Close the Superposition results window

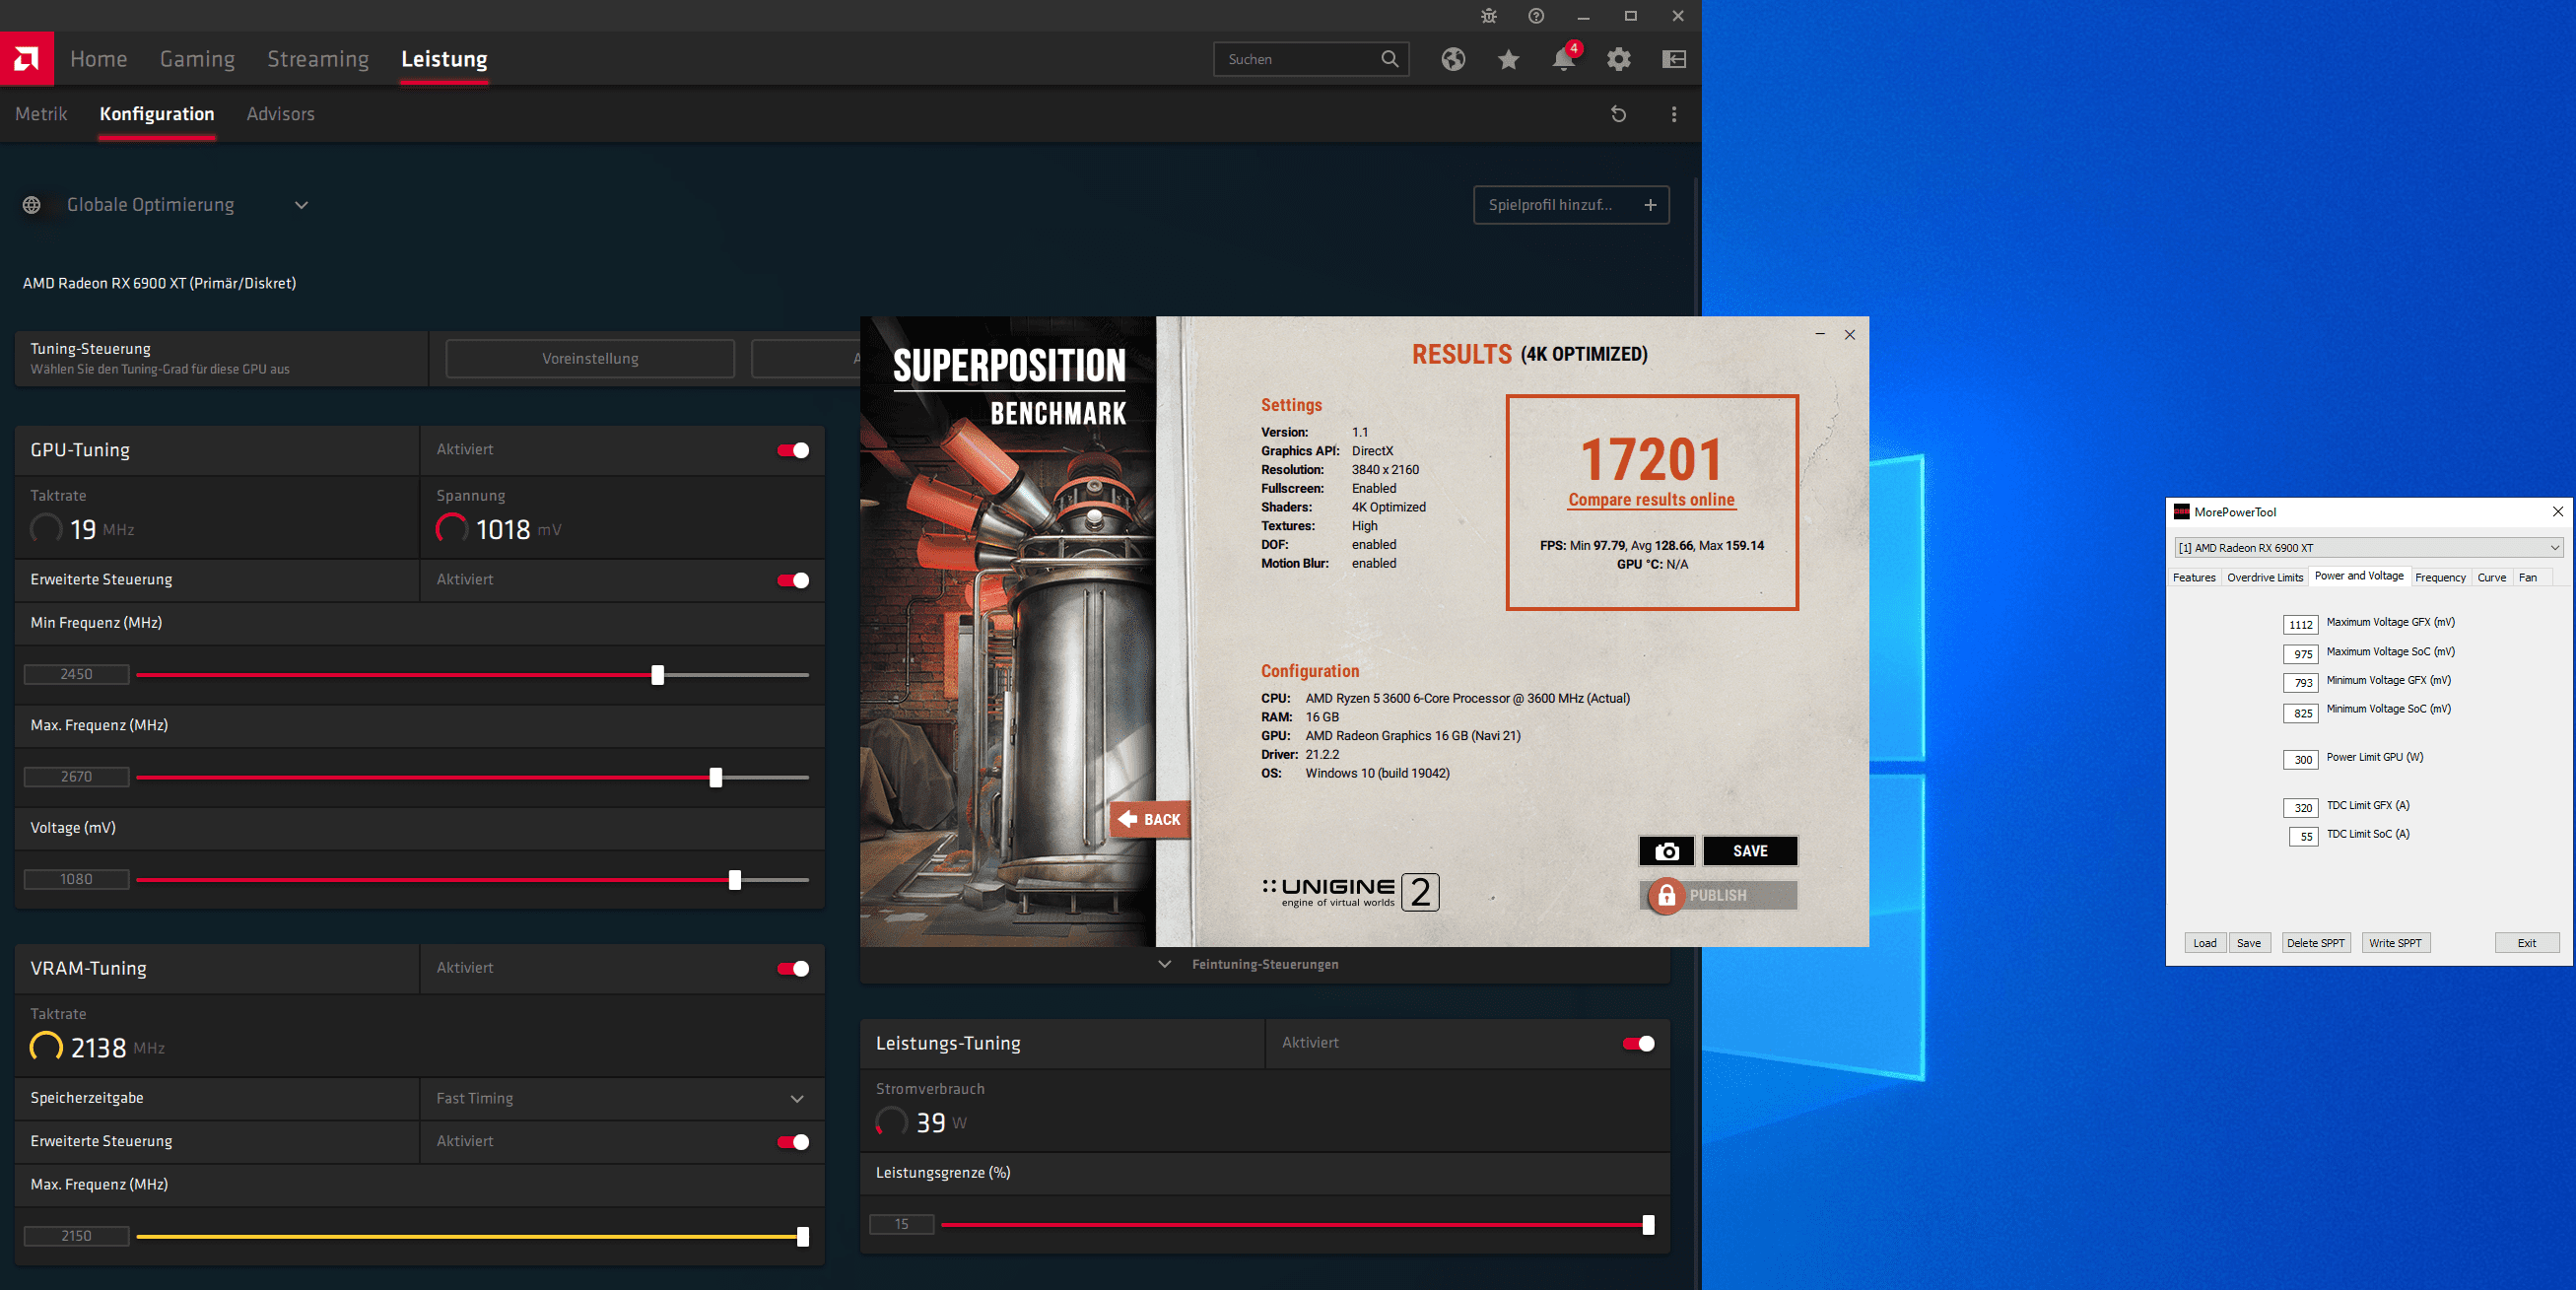click(1850, 334)
